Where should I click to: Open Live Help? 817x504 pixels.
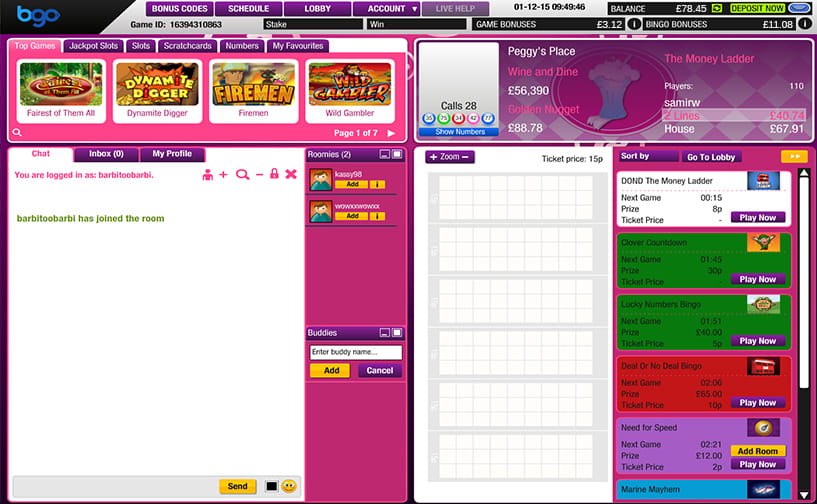click(x=455, y=9)
